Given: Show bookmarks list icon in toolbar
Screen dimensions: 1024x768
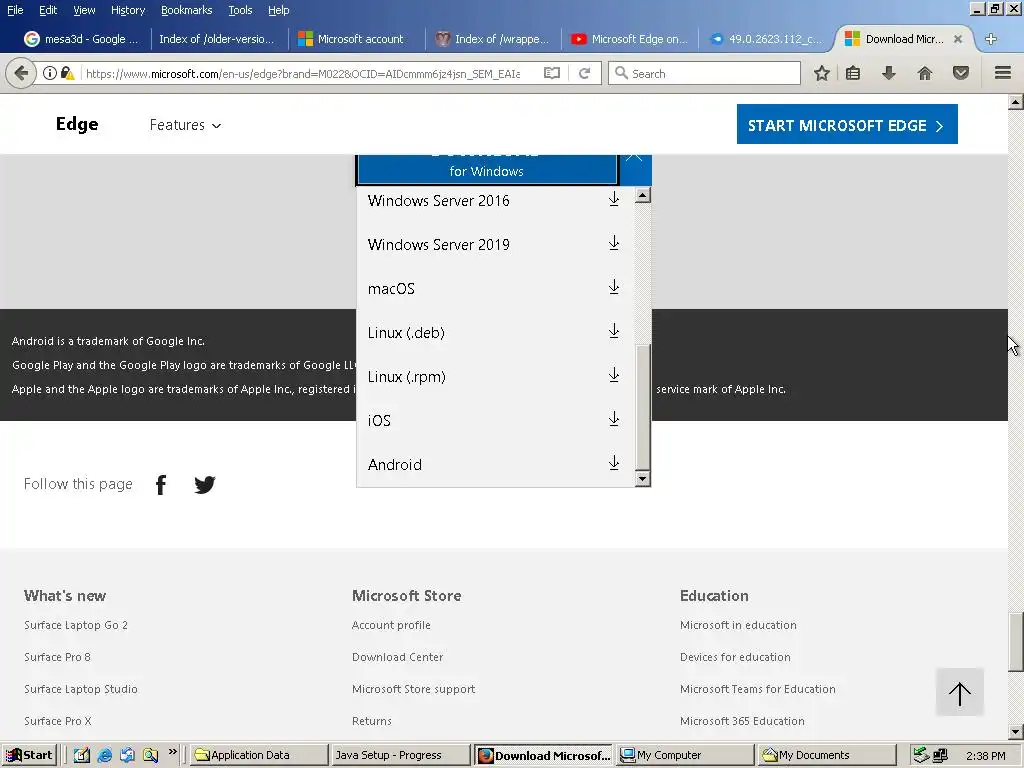Looking at the screenshot, I should 853,73.
